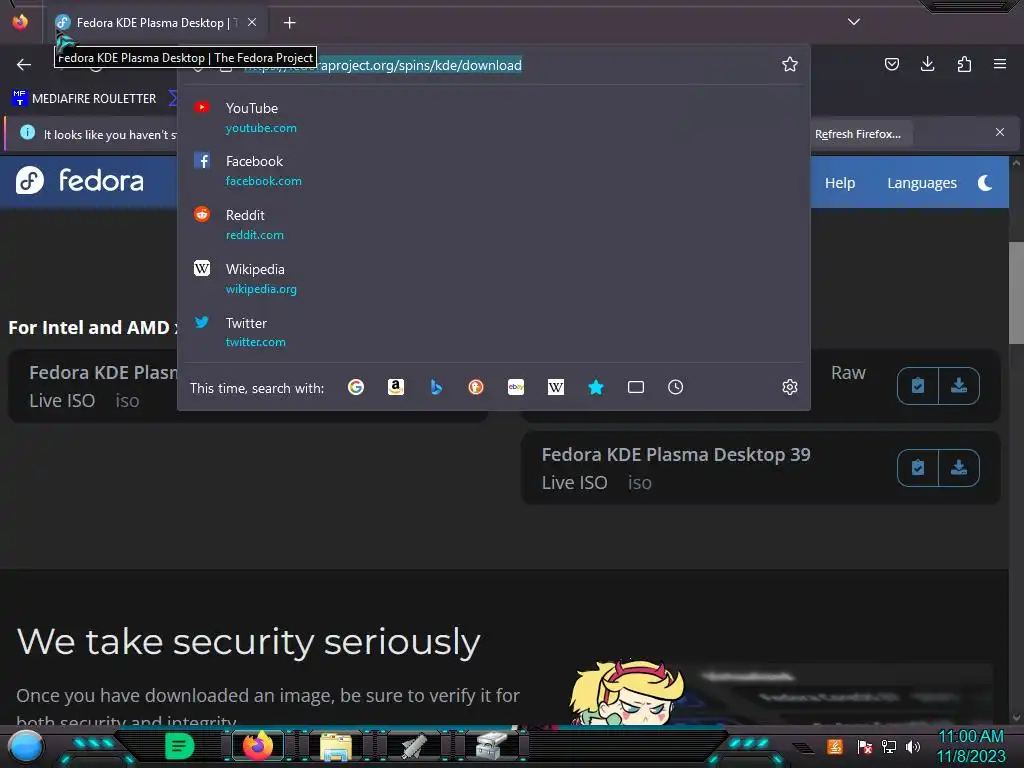Viewport: 1024px width, 768px height.
Task: Click Refresh Firefox button
Action: coord(857,134)
